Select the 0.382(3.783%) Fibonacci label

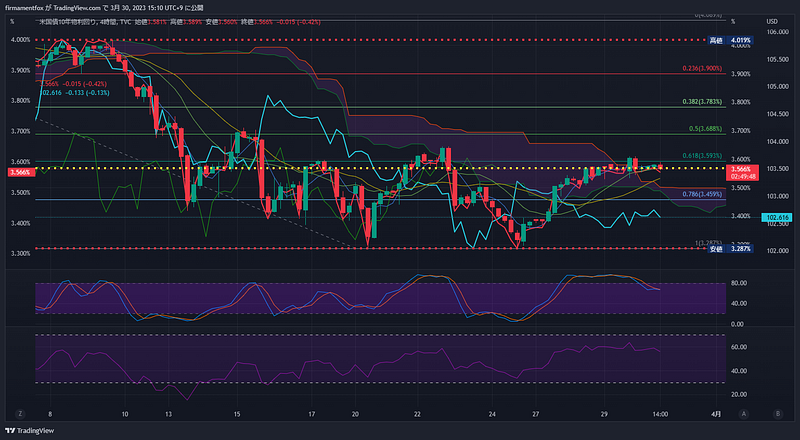point(702,102)
